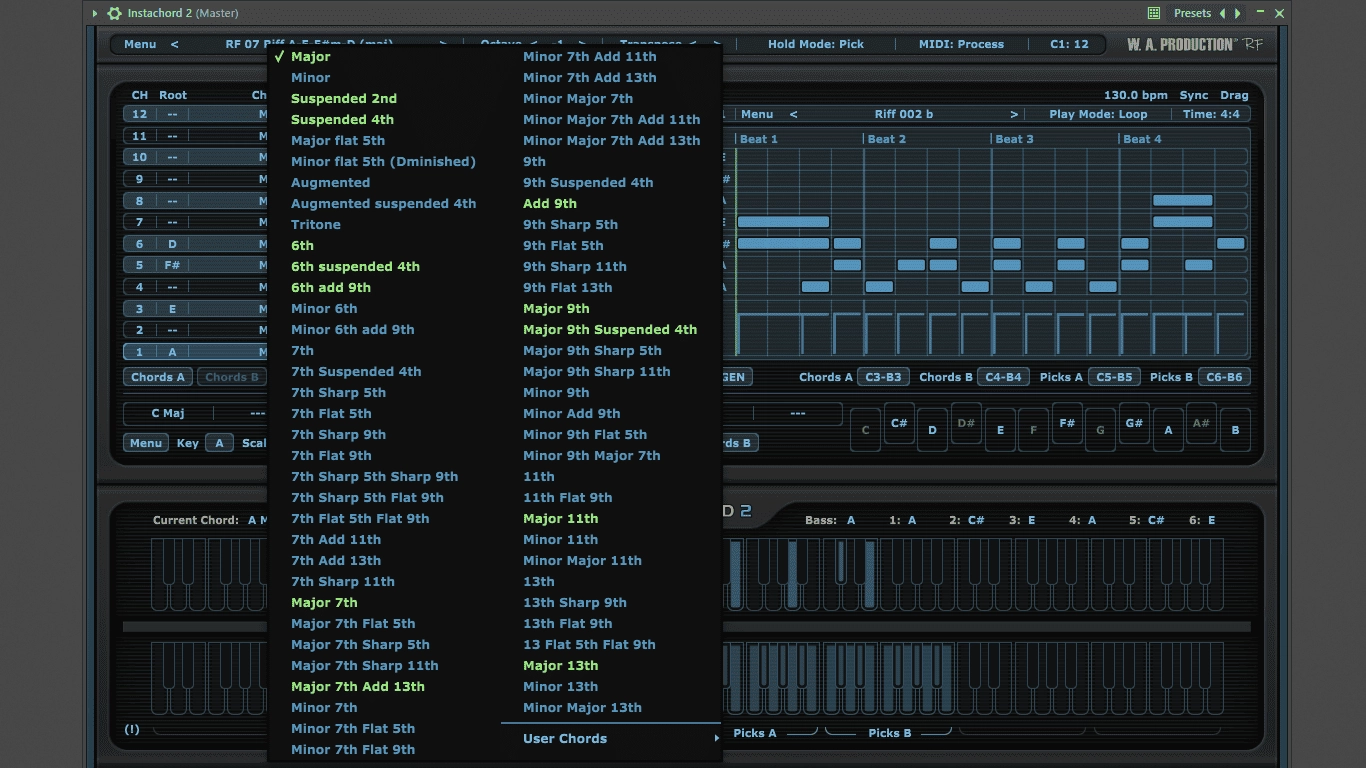The width and height of the screenshot is (1366, 768).
Task: Click the Menu button next to Key
Action: [146, 443]
